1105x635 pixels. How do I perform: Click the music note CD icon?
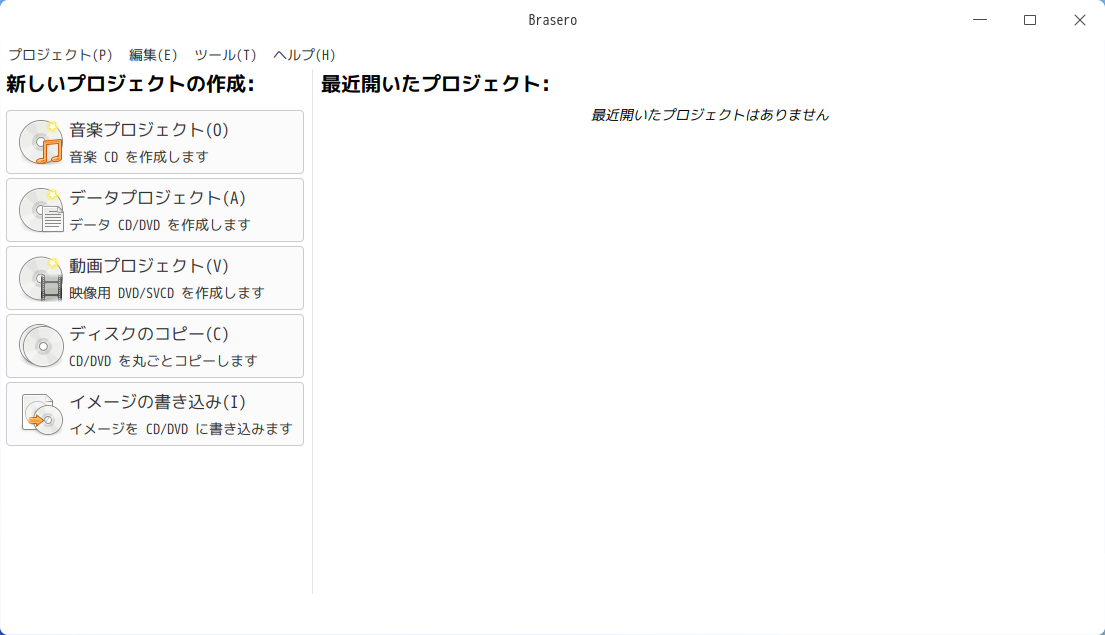(x=41, y=142)
